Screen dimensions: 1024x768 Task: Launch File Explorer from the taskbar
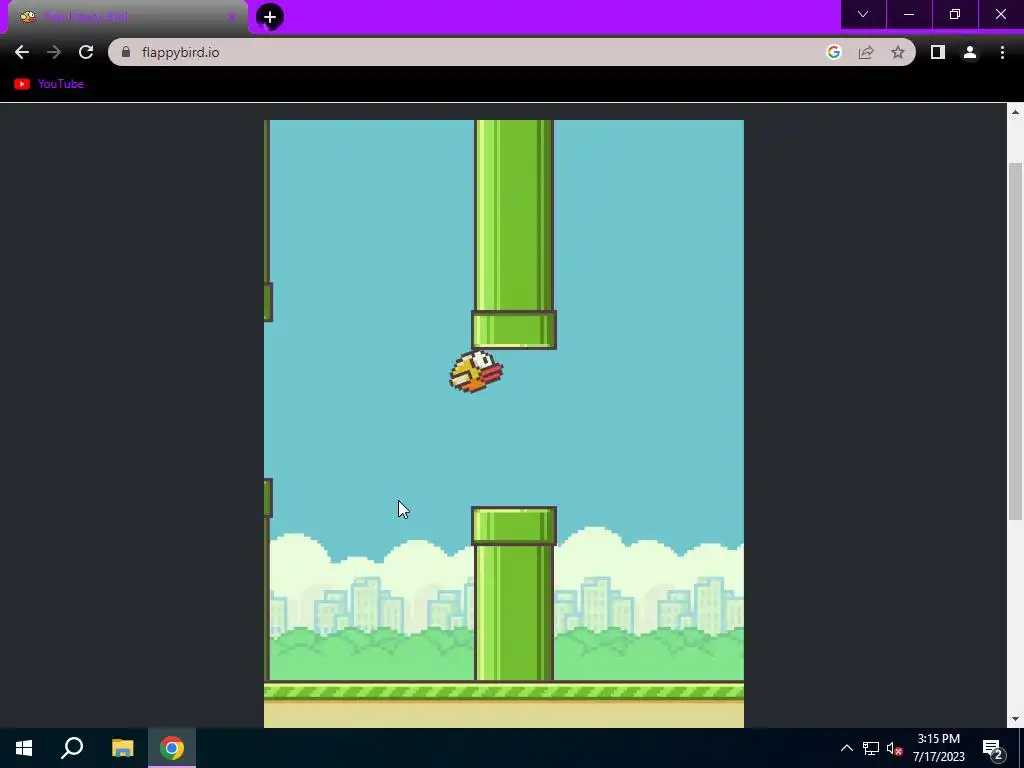[x=122, y=748]
